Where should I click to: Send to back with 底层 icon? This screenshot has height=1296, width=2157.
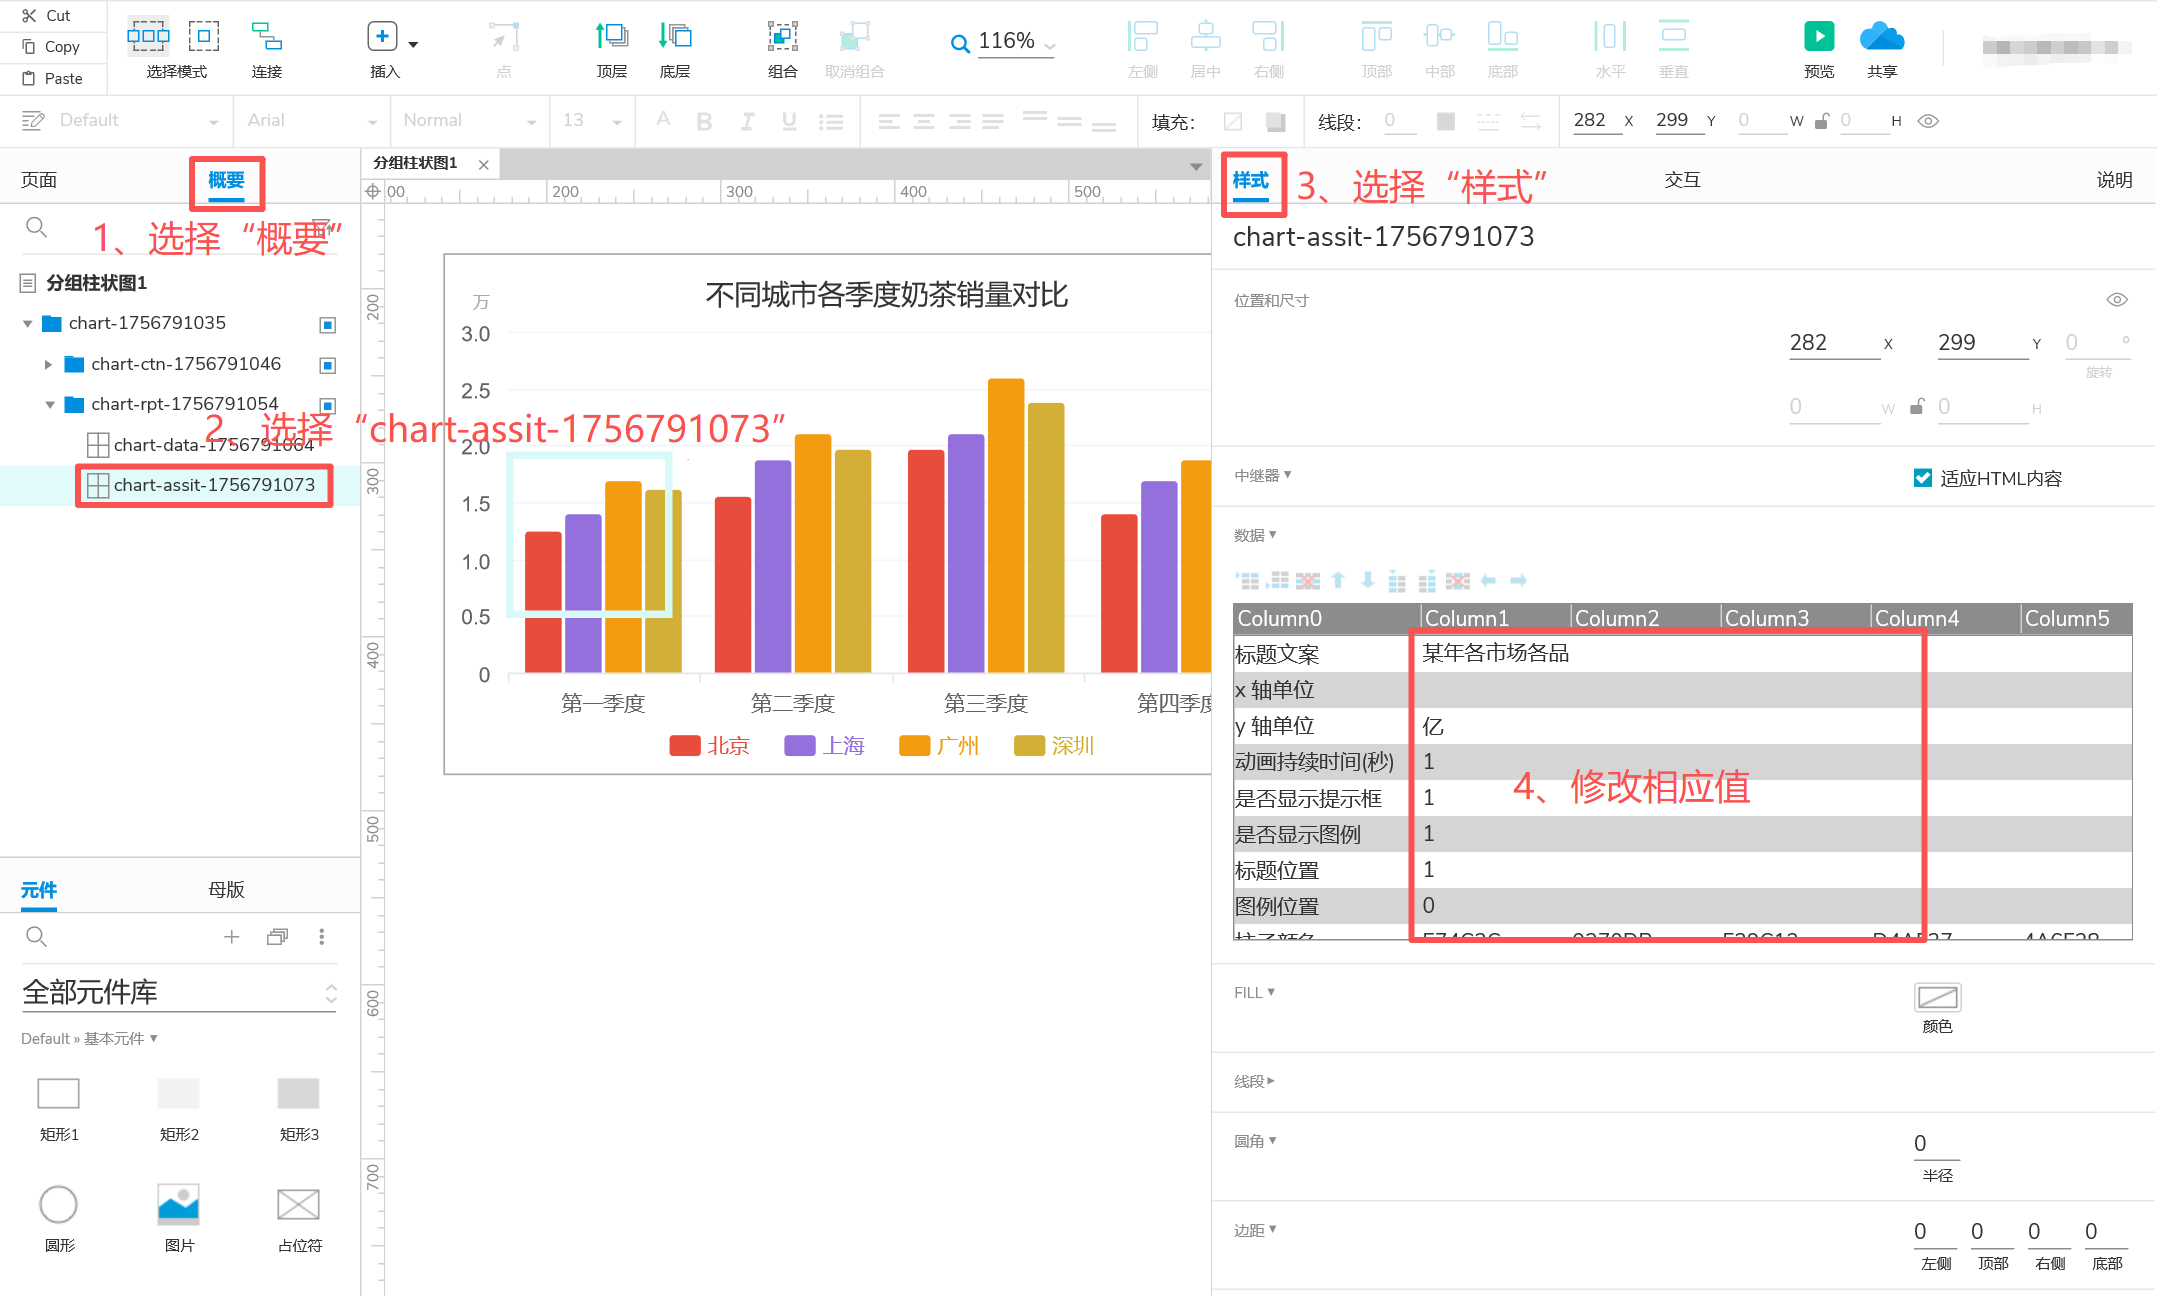pos(675,36)
